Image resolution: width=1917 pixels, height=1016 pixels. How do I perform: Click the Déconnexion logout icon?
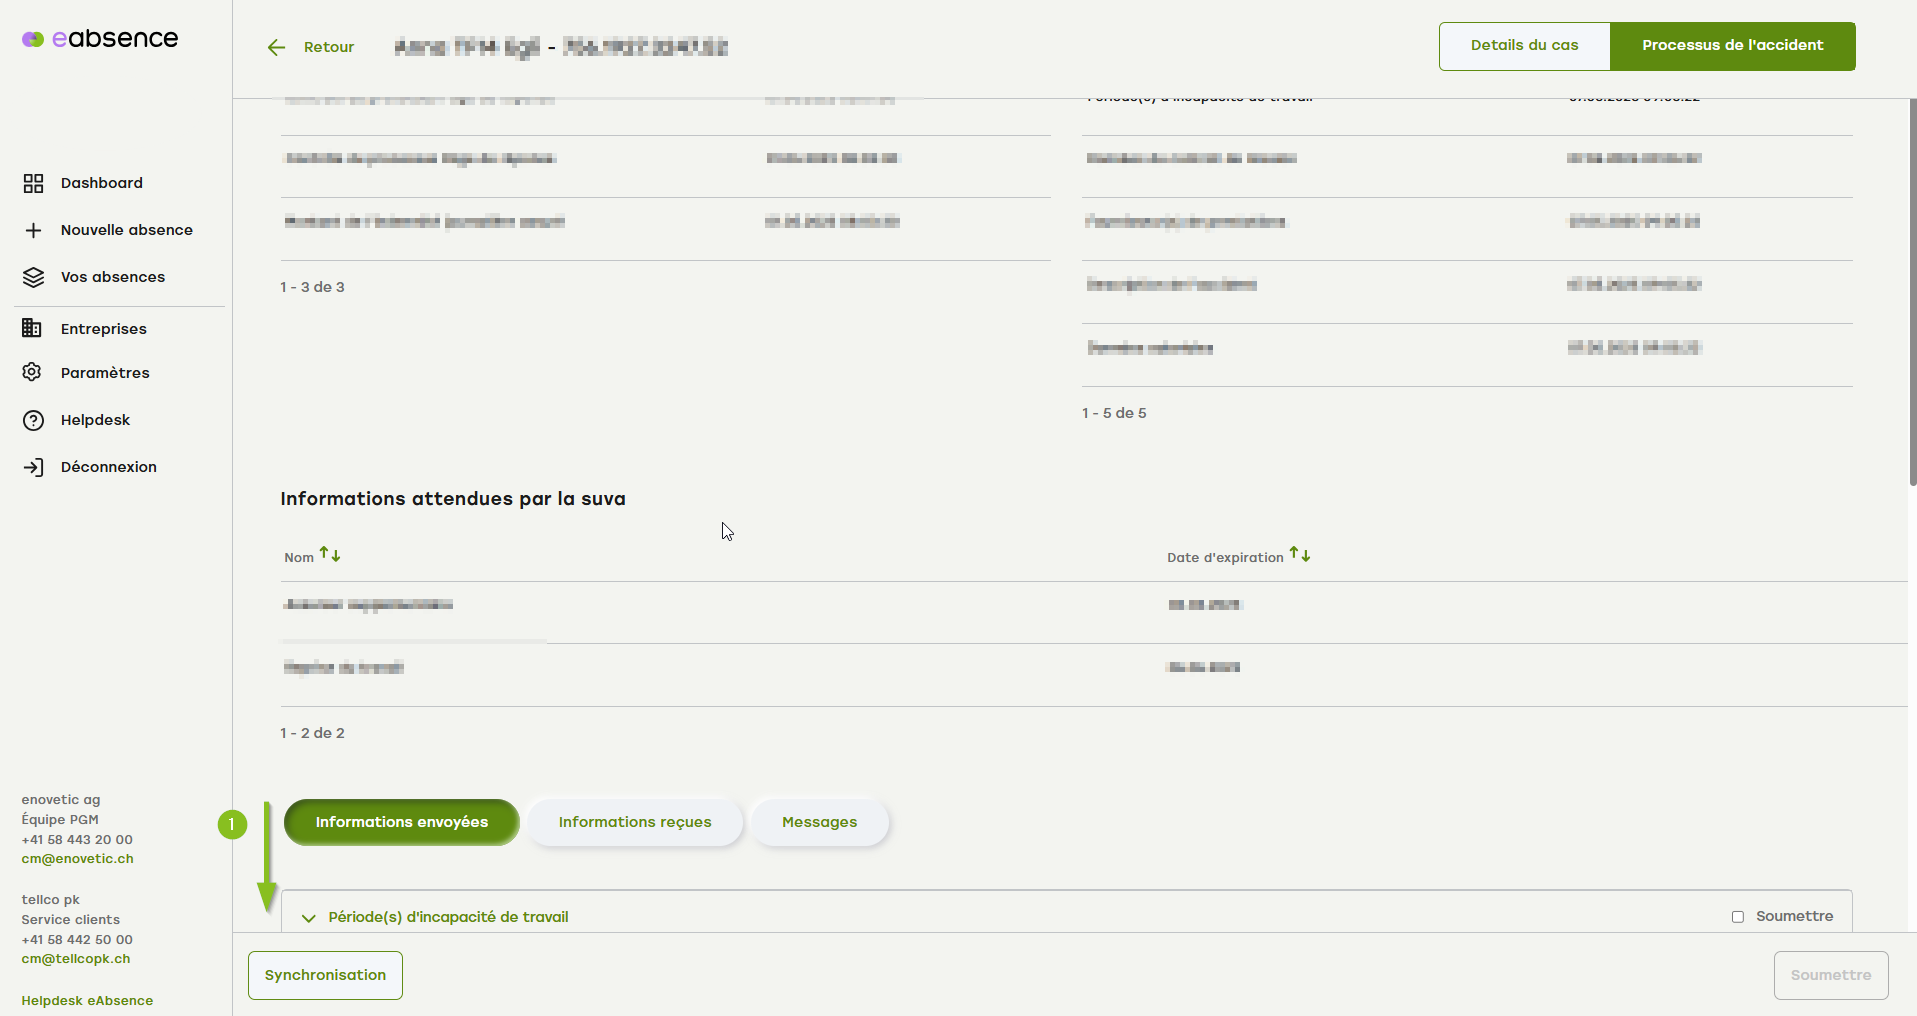coord(33,467)
